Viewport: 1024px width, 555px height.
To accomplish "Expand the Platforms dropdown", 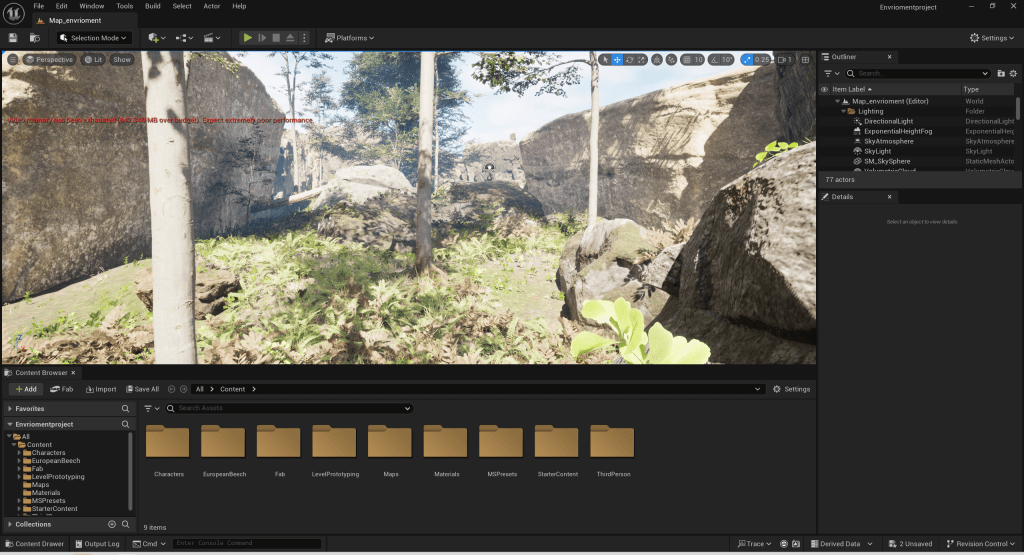I will [349, 38].
